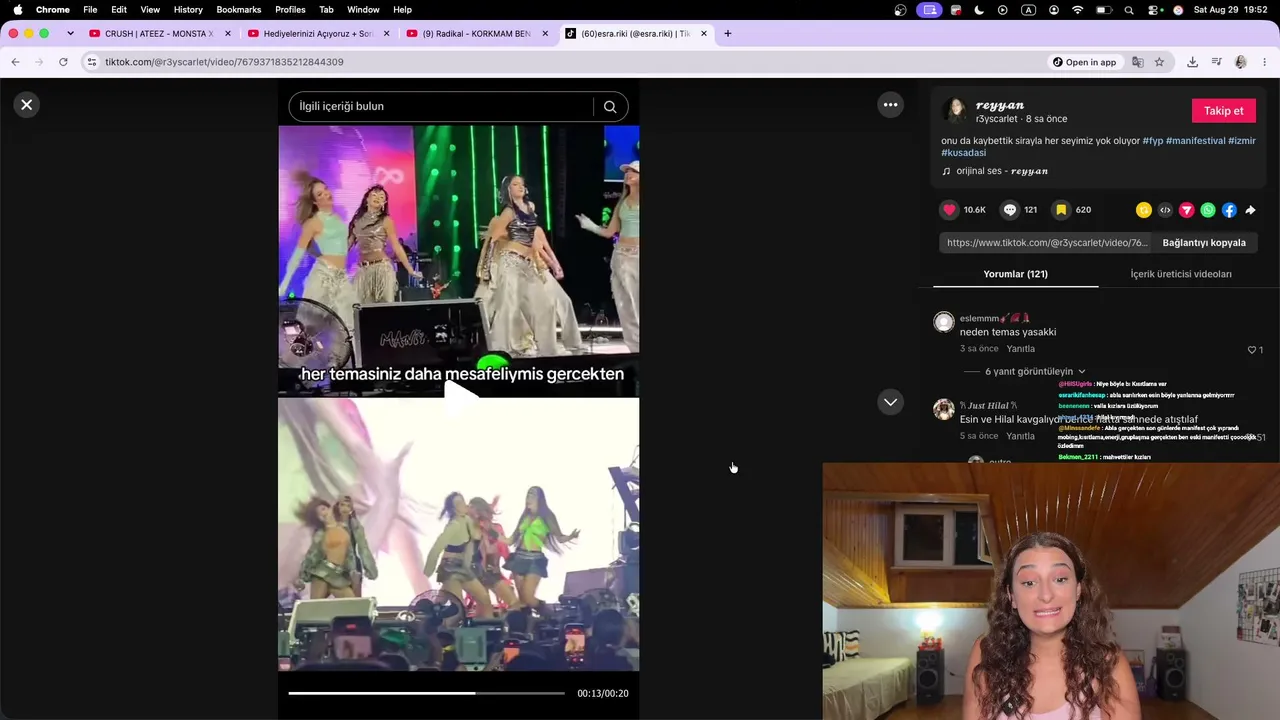
Task: Open Just Hilal's commenter avatar
Action: tap(944, 409)
